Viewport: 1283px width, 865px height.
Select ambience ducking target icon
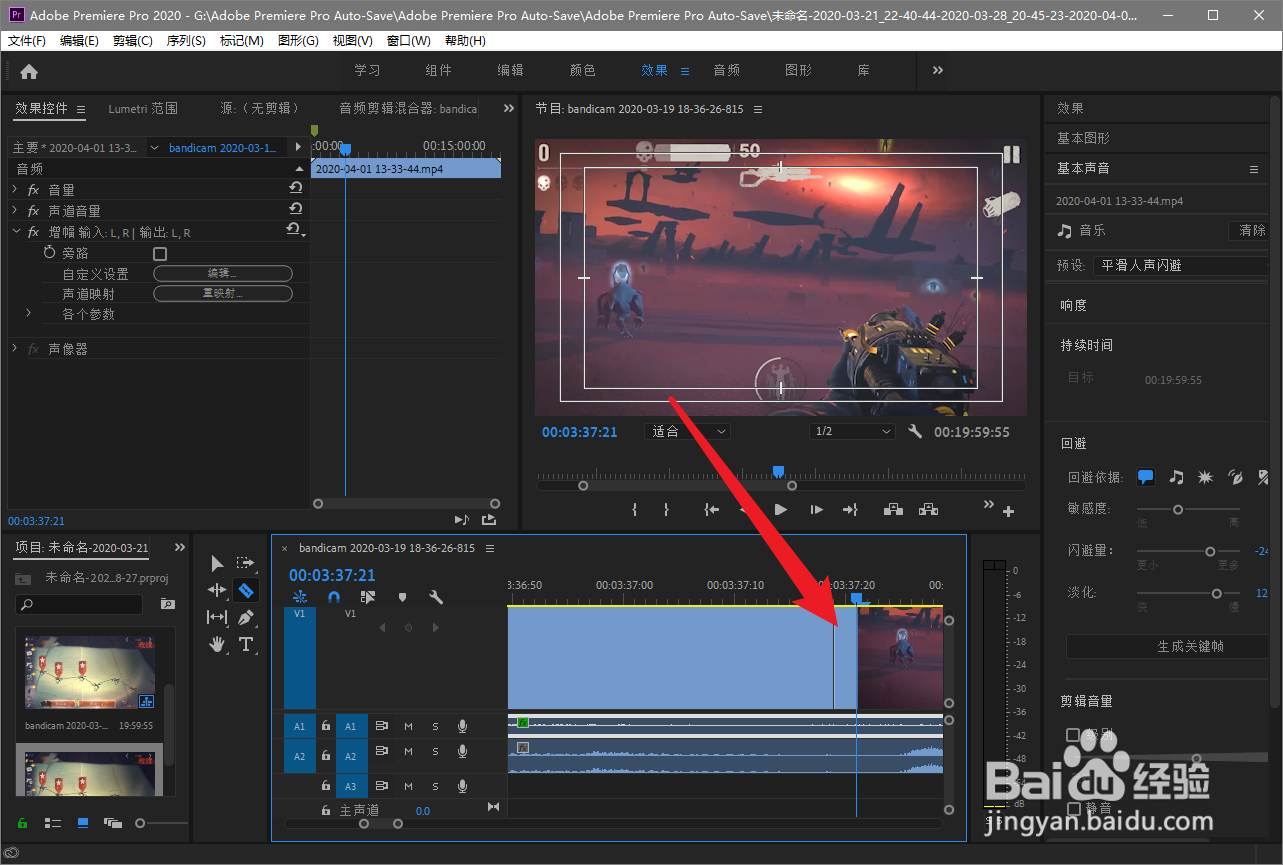click(x=1236, y=477)
